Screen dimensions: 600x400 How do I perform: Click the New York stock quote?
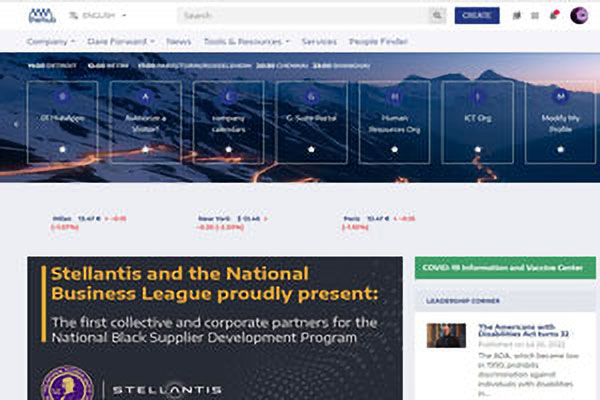pos(232,223)
